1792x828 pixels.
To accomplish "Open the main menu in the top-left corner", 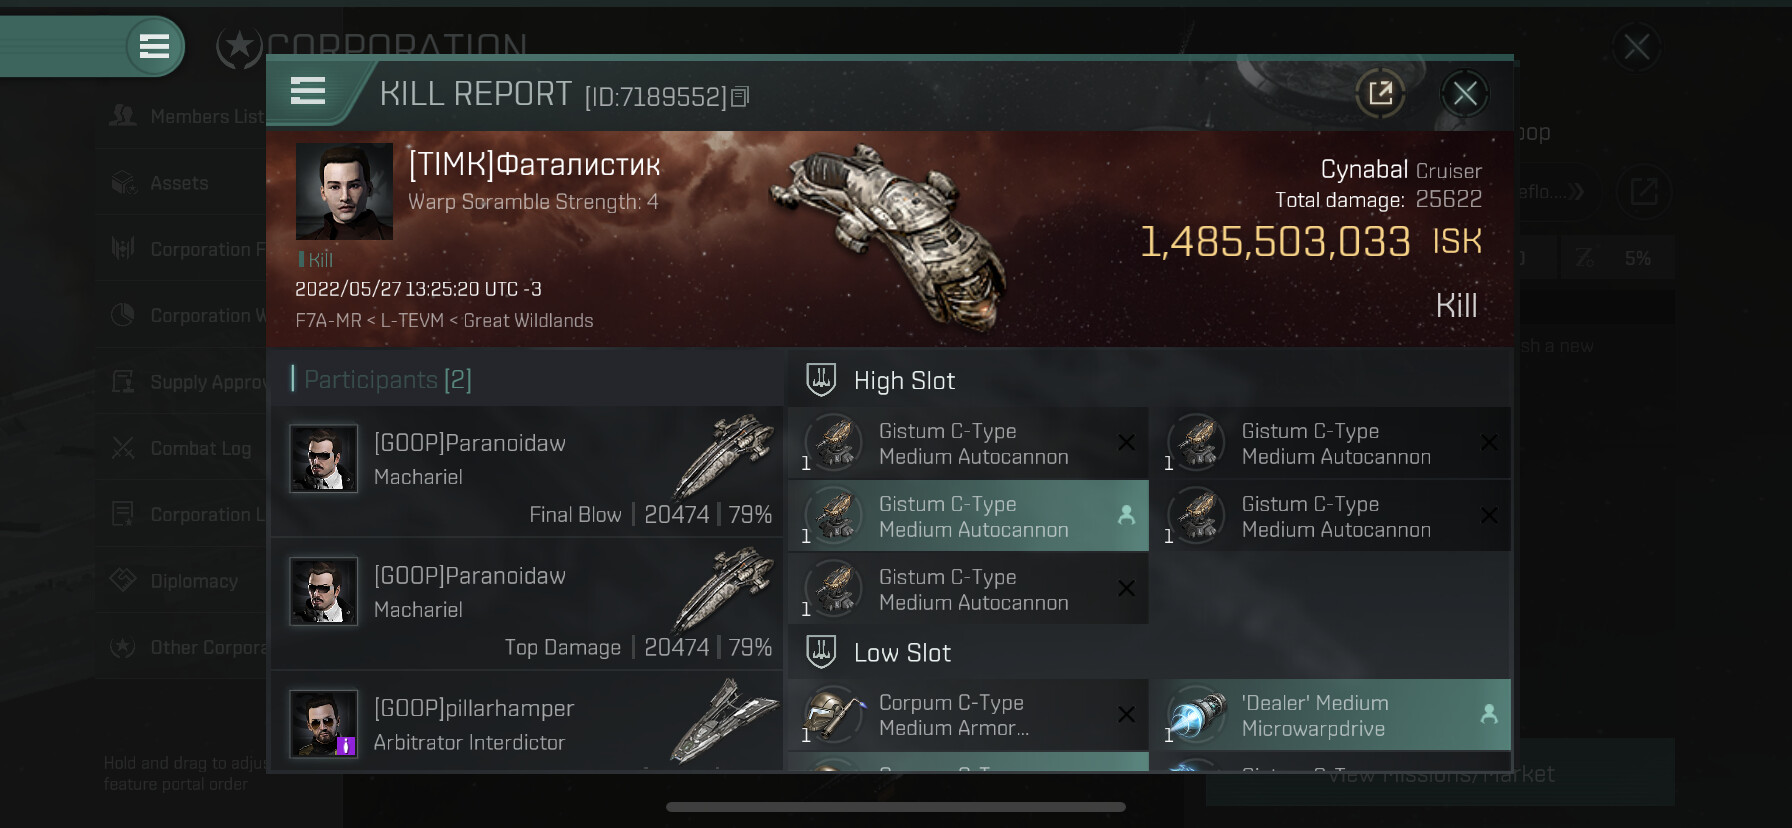I will tap(154, 46).
